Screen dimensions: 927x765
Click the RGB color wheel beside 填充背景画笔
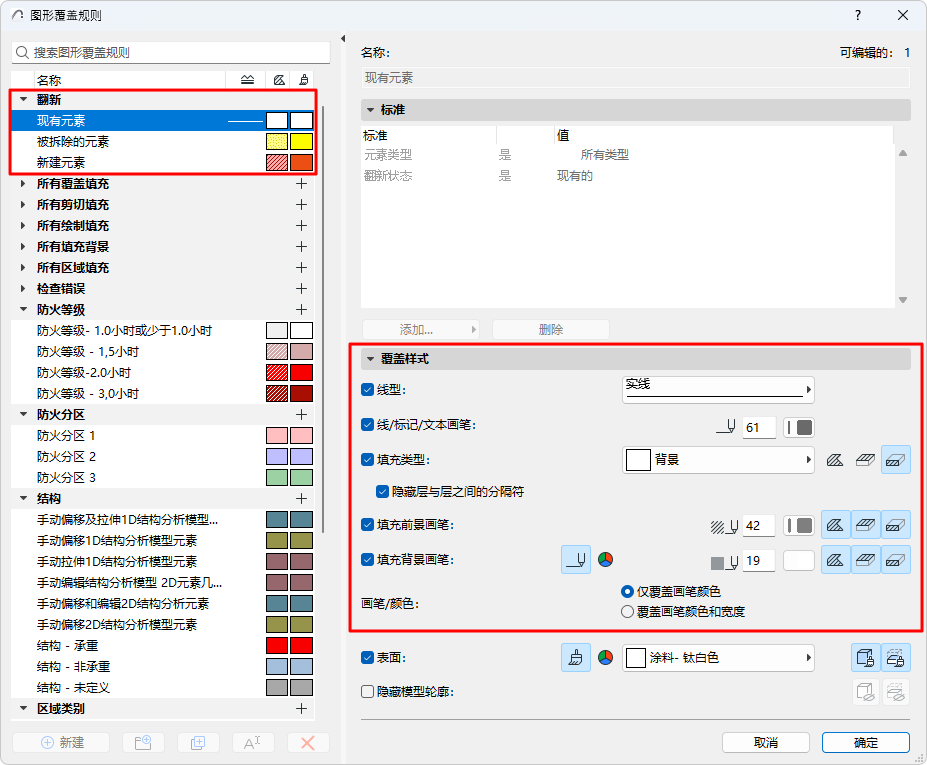[x=605, y=559]
